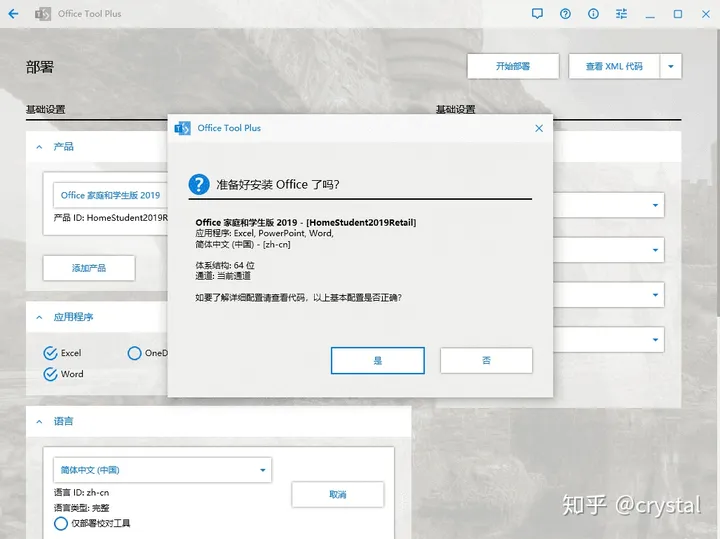Click the blue question mark dialog icon
This screenshot has height=539, width=720.
199,184
